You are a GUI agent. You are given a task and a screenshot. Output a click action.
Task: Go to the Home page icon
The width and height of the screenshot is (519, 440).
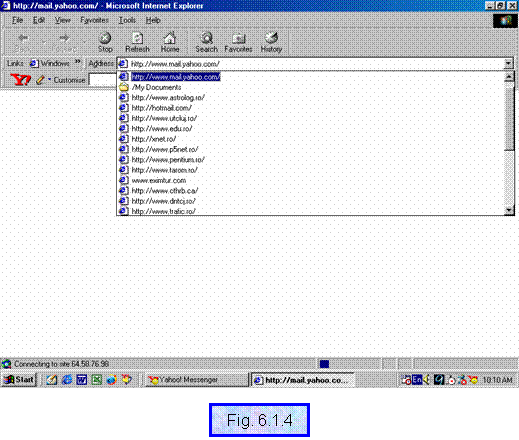170,38
